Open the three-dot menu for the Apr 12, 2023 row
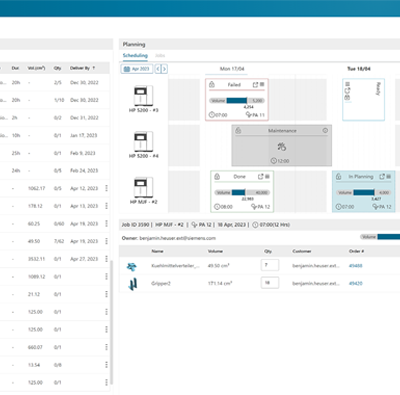Screen dimensions: 400x395 [106, 188]
